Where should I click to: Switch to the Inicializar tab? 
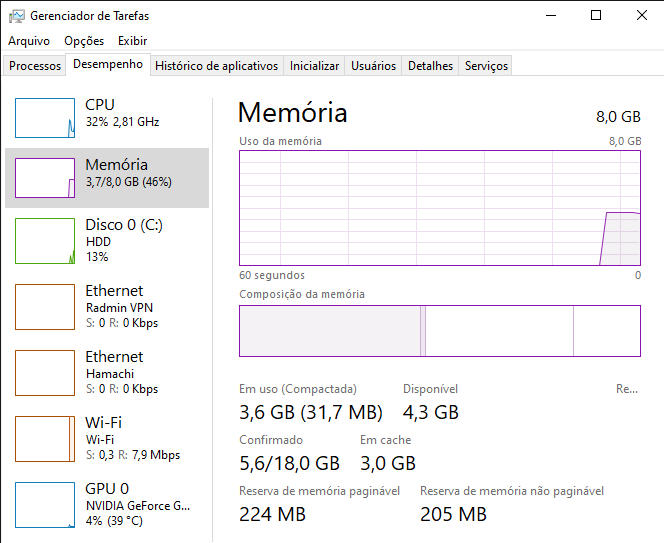click(314, 66)
